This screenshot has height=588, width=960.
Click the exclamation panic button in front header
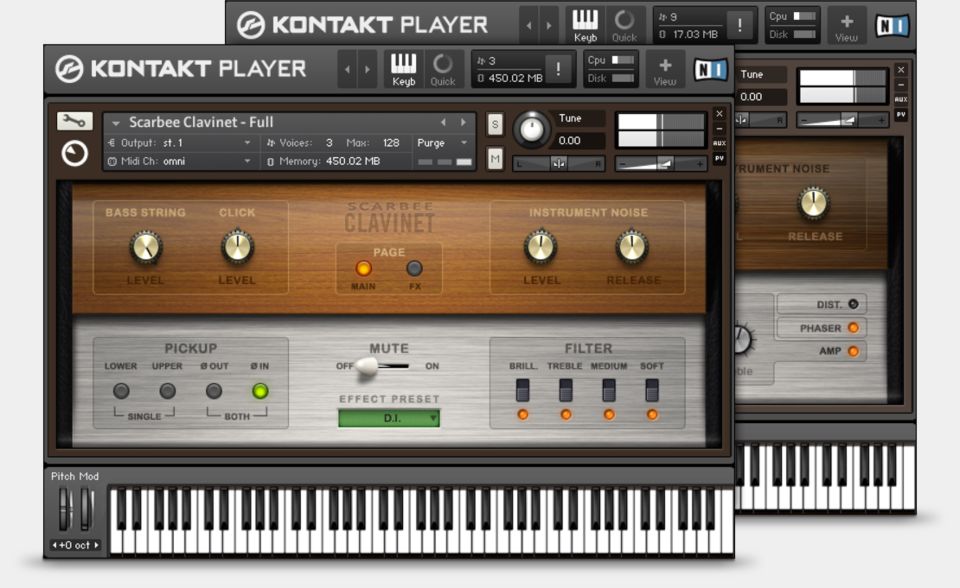[558, 70]
